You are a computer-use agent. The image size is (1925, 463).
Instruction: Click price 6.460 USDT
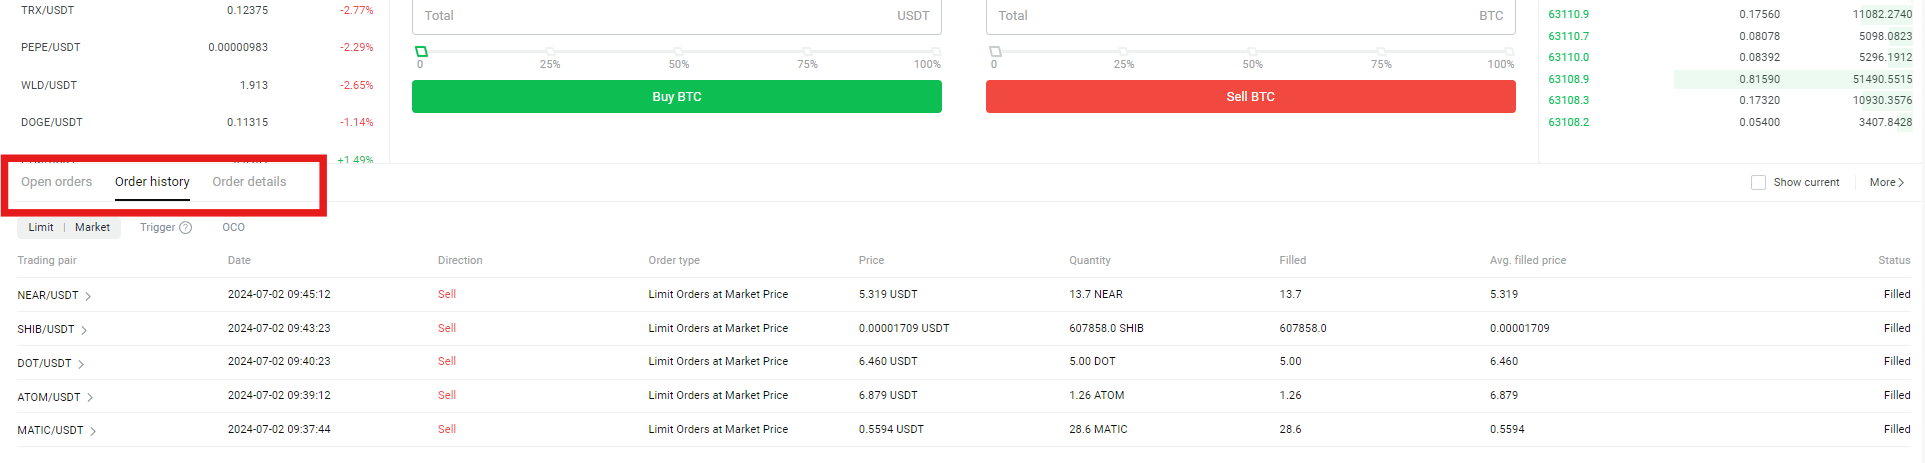(x=888, y=361)
